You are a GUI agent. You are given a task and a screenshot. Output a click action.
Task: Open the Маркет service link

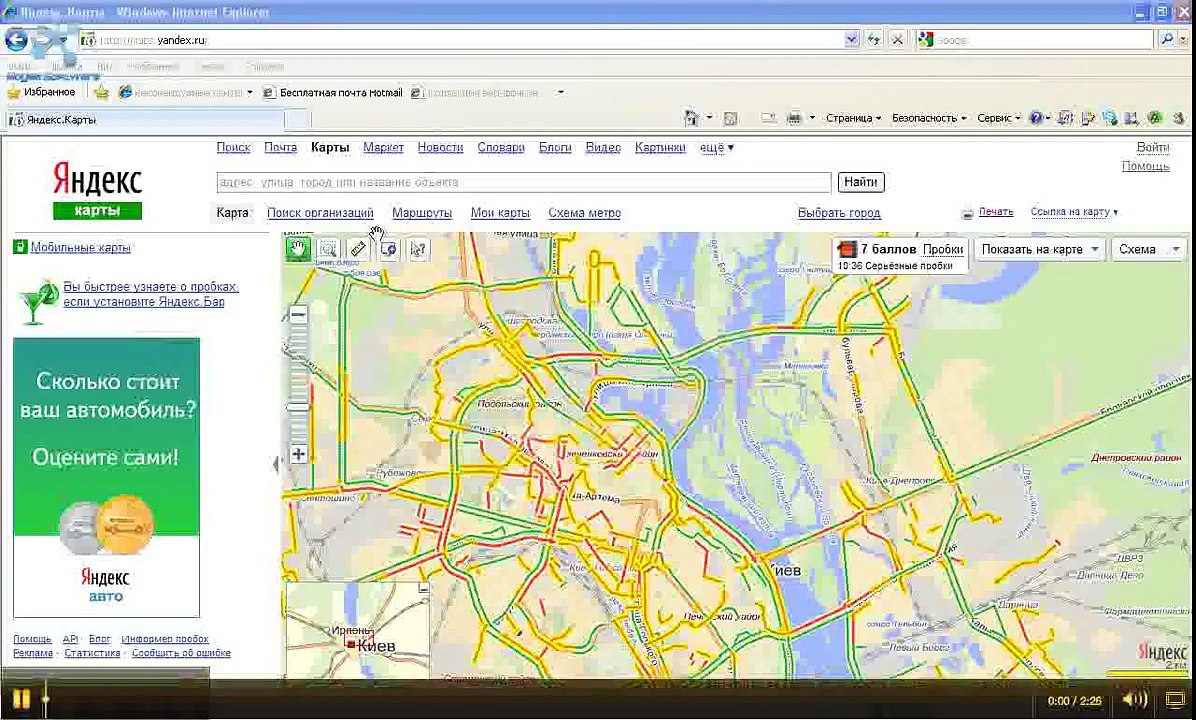(x=383, y=148)
